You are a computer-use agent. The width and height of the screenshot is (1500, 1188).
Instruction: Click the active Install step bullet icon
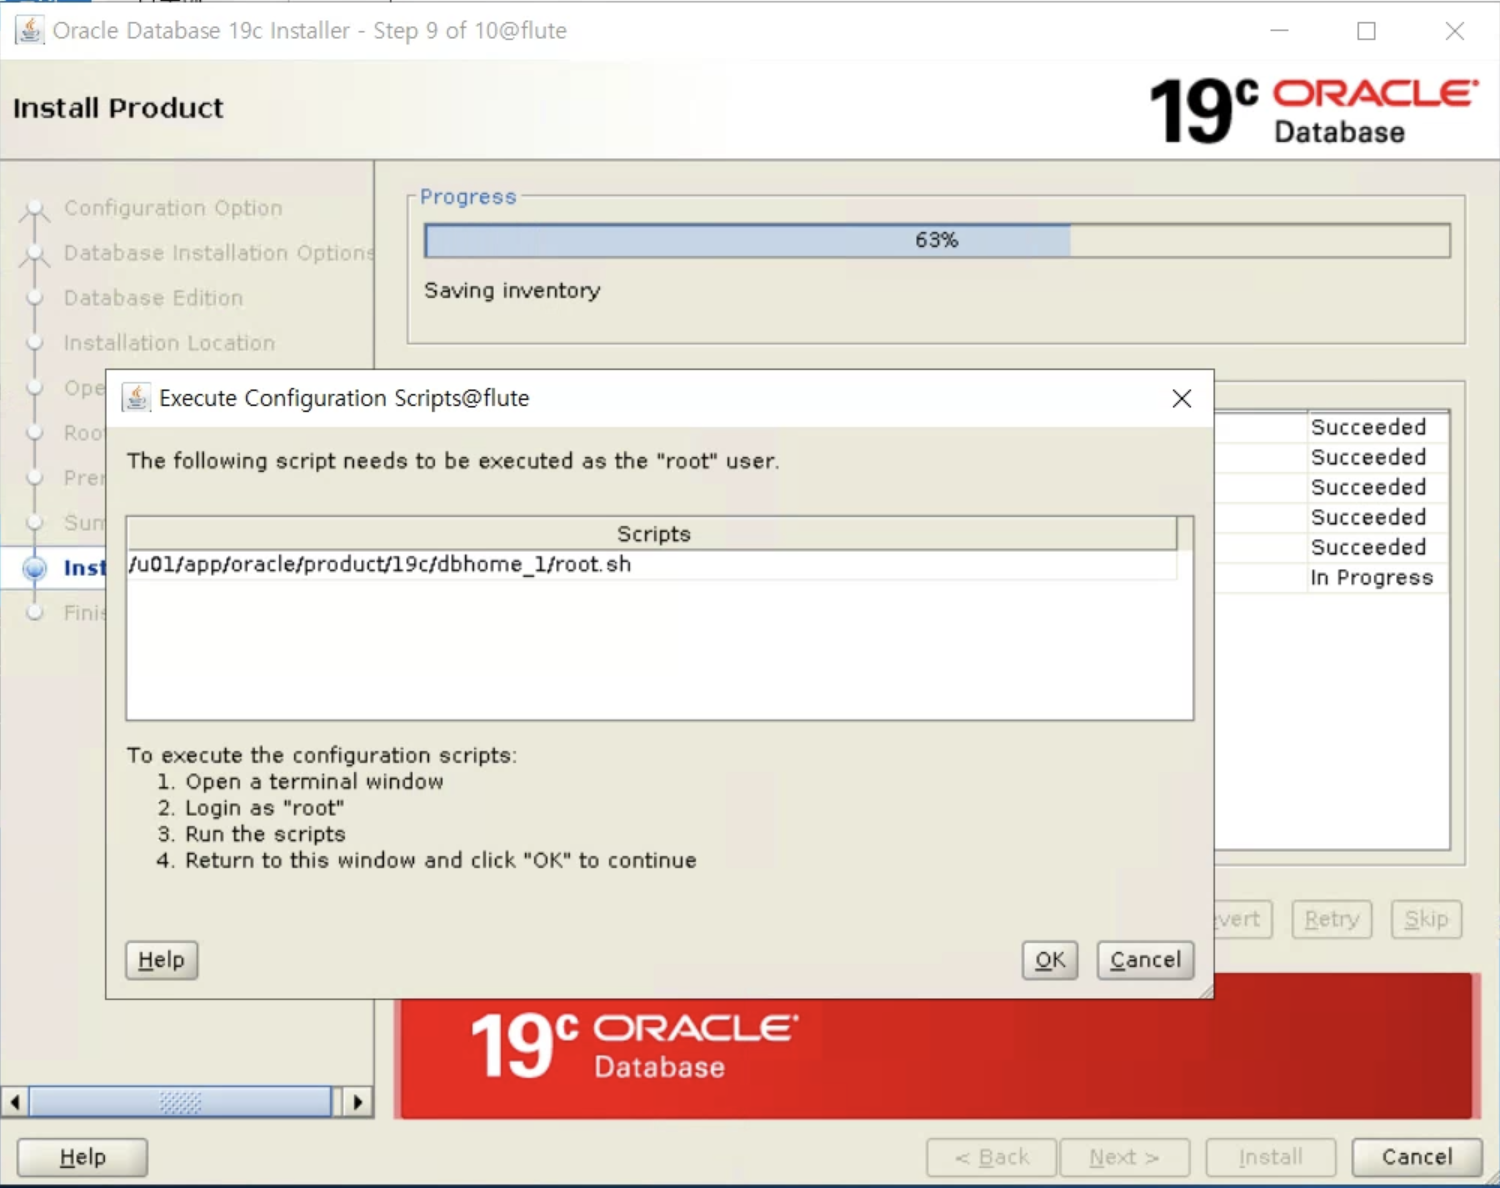35,568
